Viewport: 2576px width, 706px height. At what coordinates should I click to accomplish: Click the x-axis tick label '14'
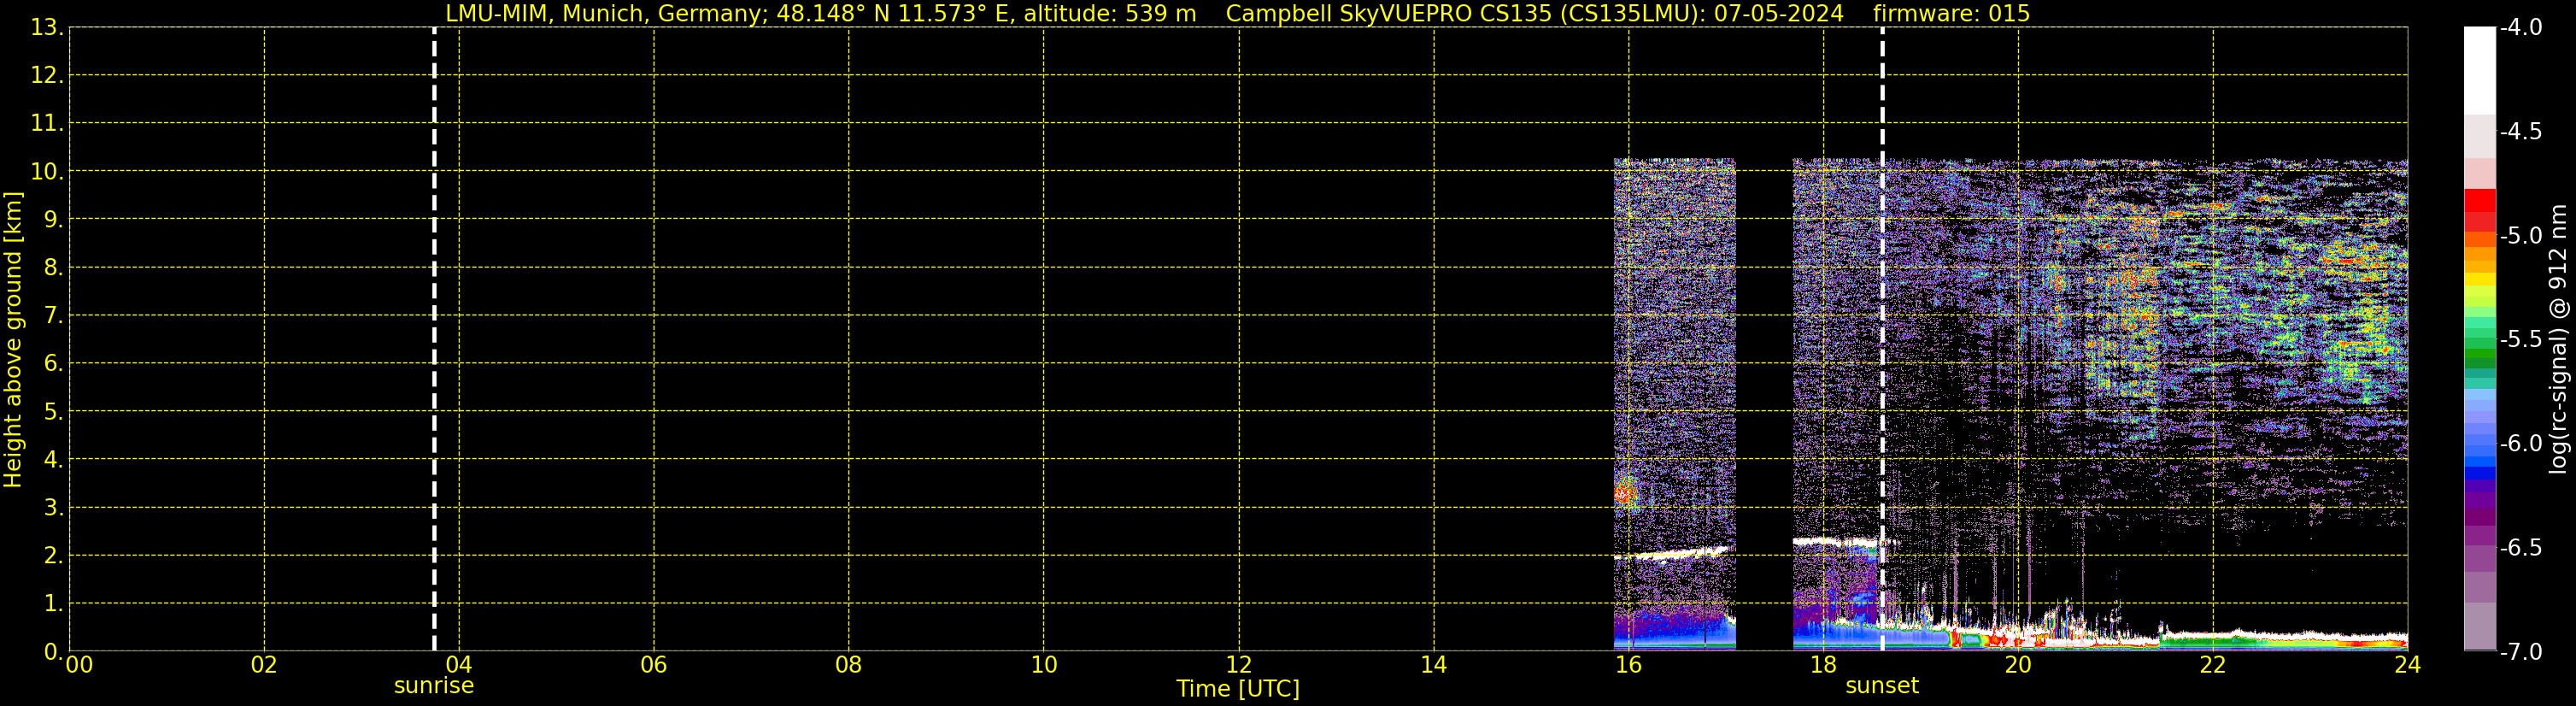point(1434,665)
